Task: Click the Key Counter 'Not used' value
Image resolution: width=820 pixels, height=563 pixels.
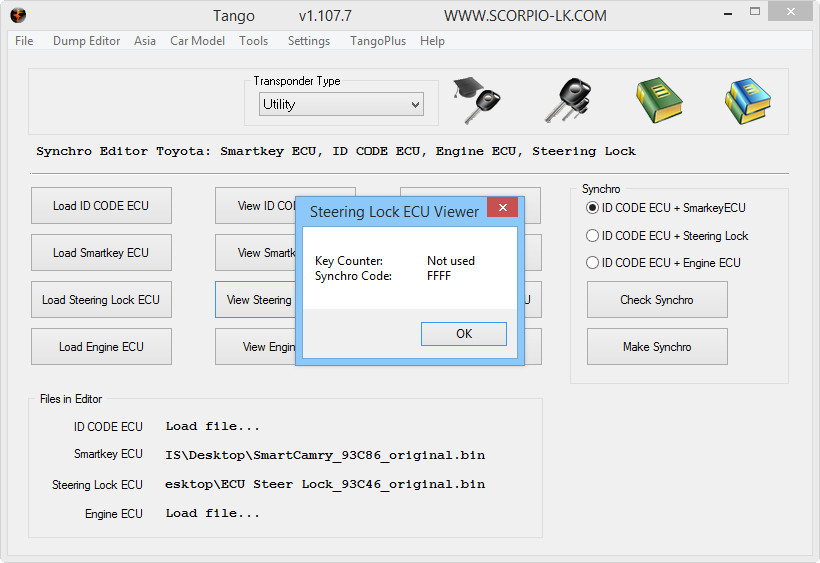Action: [x=451, y=260]
